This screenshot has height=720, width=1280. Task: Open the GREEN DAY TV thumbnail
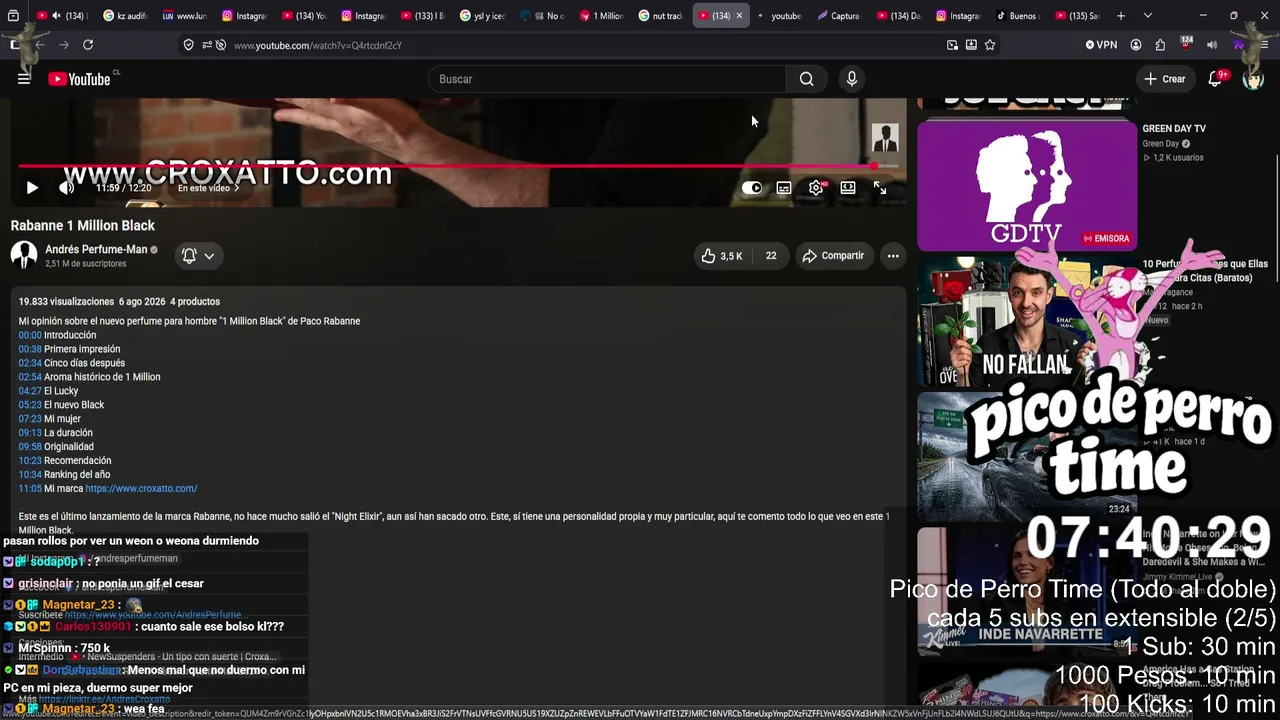coord(1027,186)
